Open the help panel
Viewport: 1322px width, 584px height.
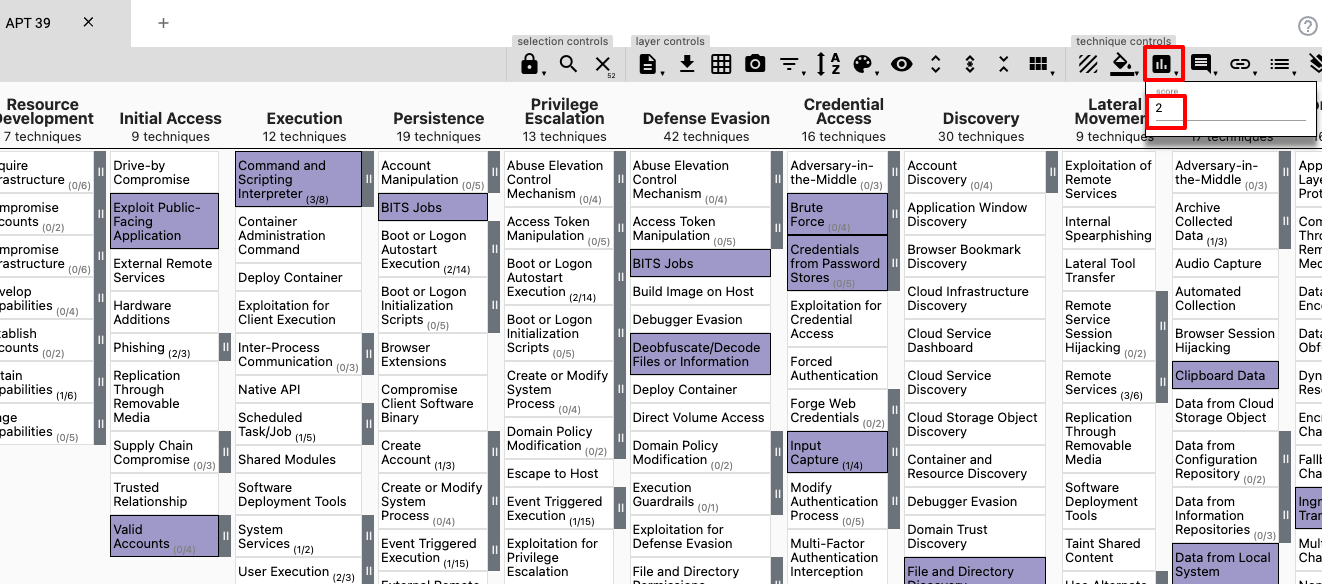[x=1308, y=26]
